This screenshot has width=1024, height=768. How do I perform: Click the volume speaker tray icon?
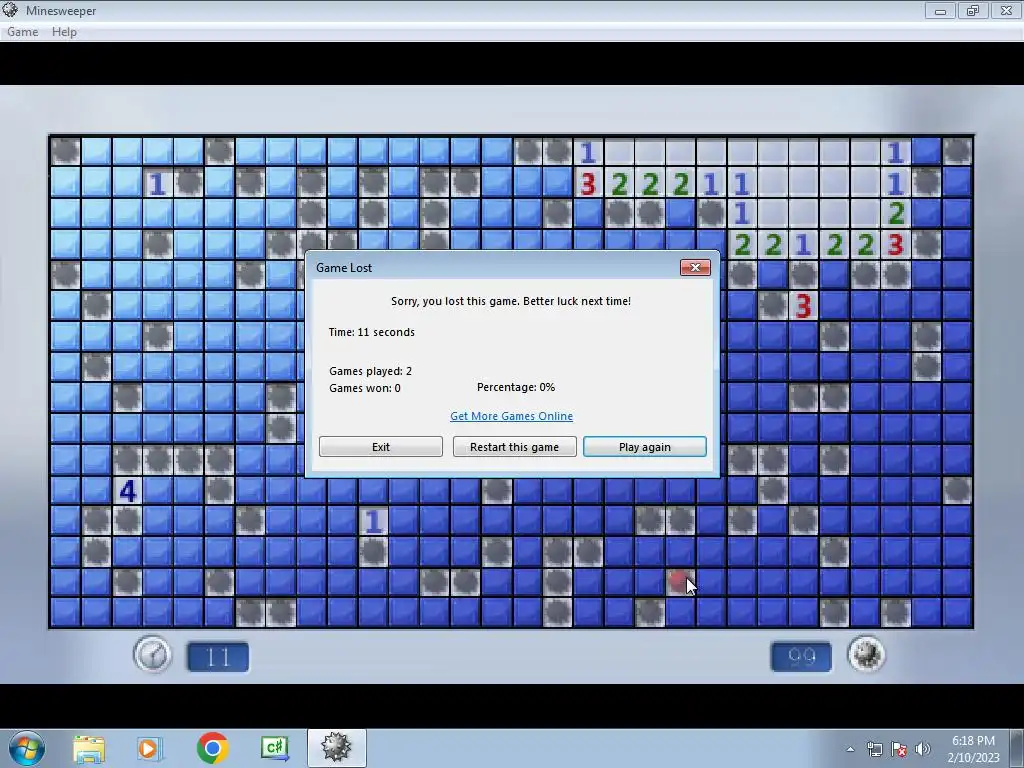(923, 749)
